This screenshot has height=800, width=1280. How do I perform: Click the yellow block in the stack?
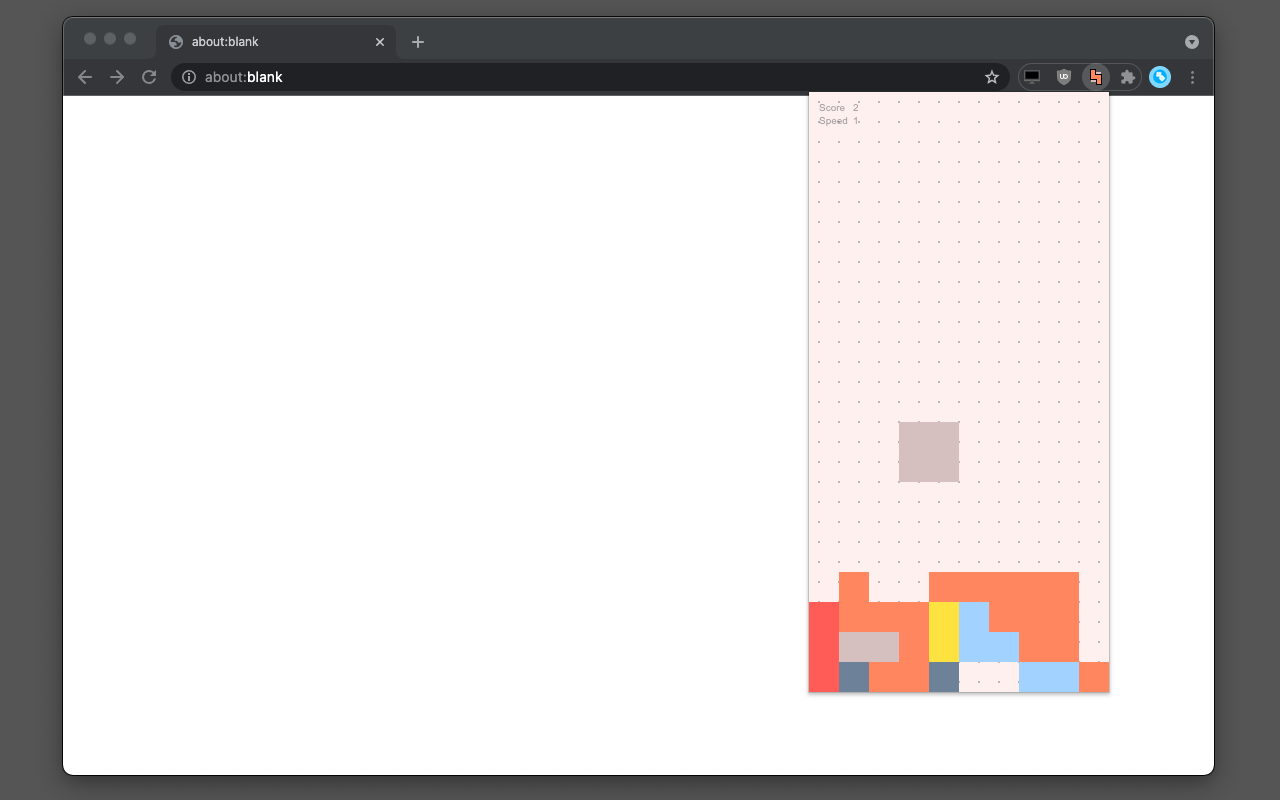(x=944, y=632)
